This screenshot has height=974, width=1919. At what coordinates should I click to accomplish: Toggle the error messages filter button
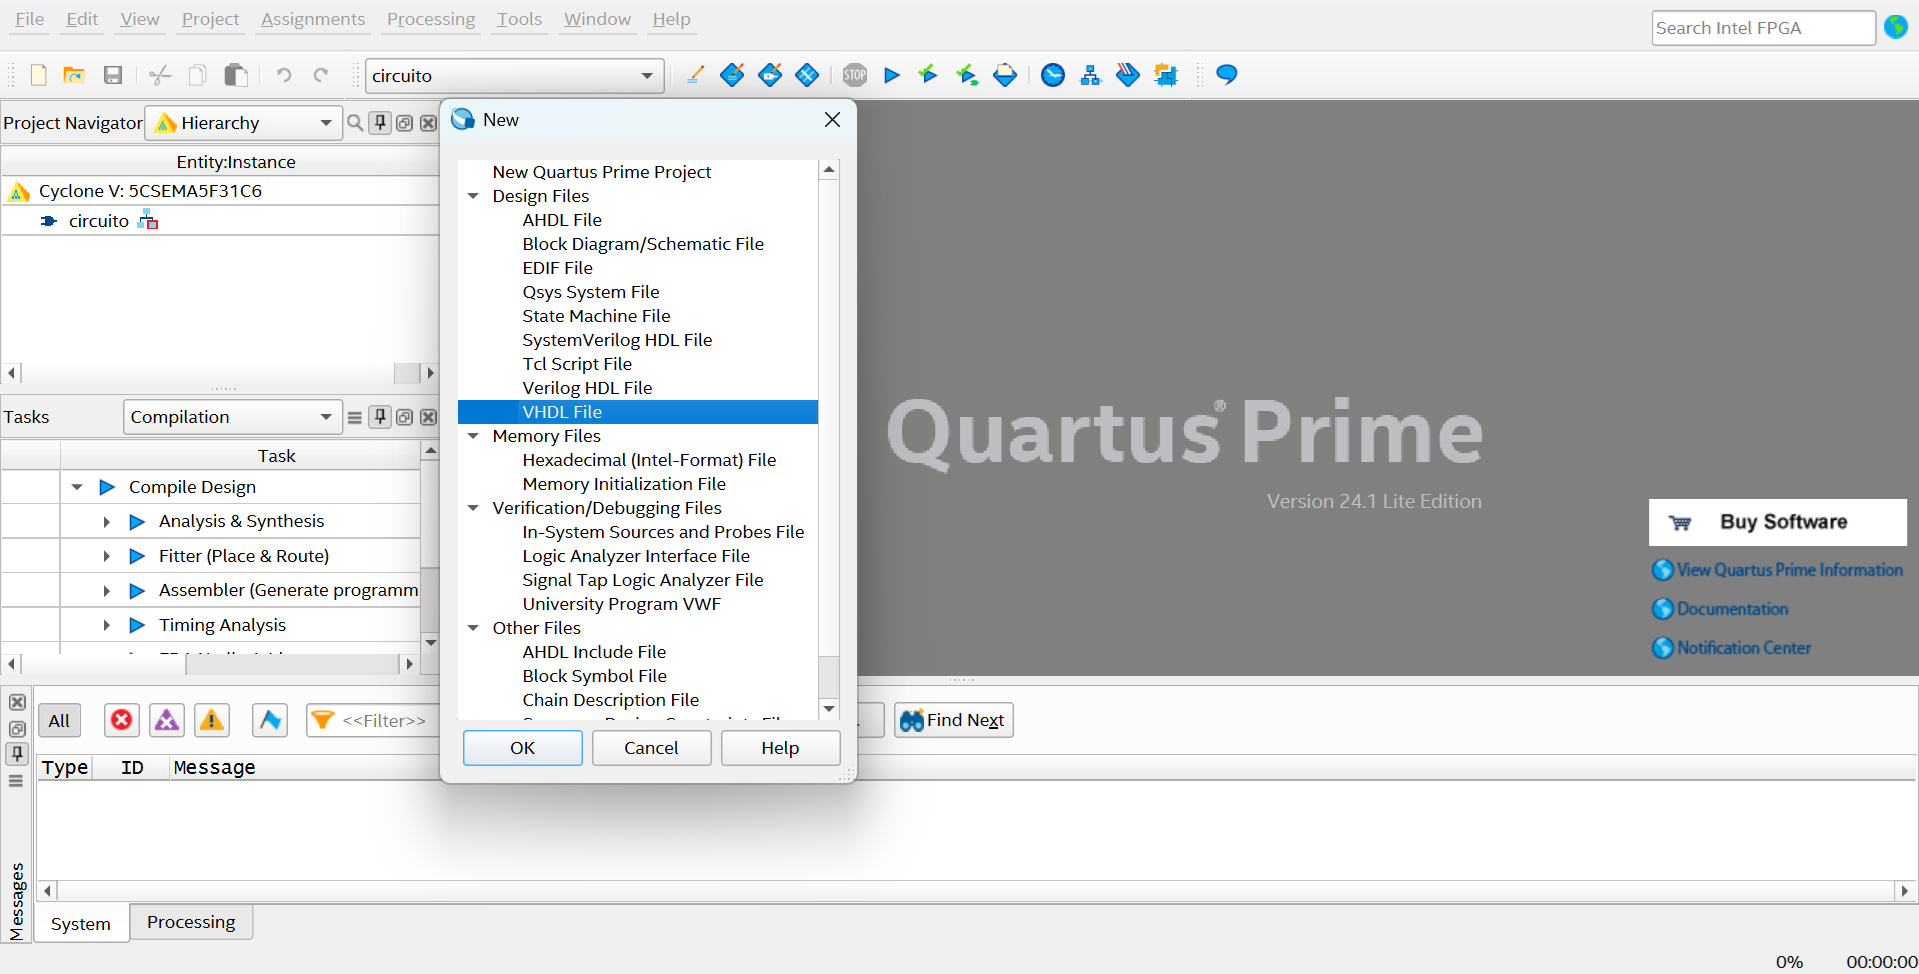(122, 720)
